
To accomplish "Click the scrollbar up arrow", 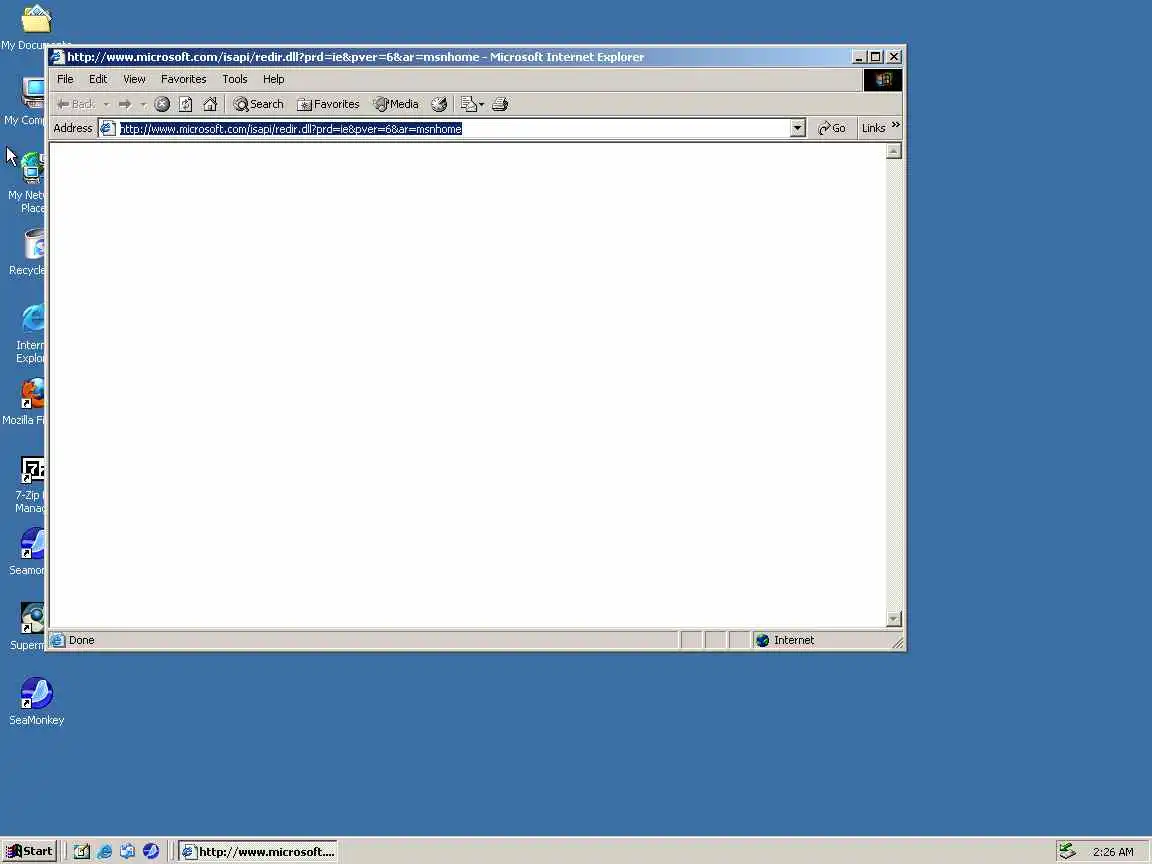I will coord(893,151).
